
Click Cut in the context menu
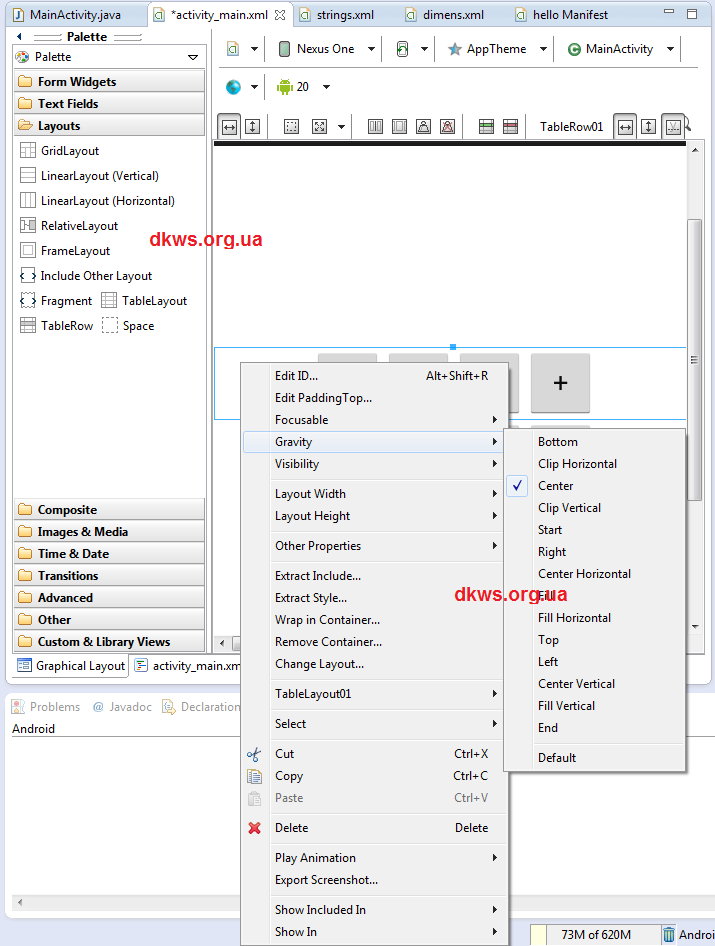[375, 754]
